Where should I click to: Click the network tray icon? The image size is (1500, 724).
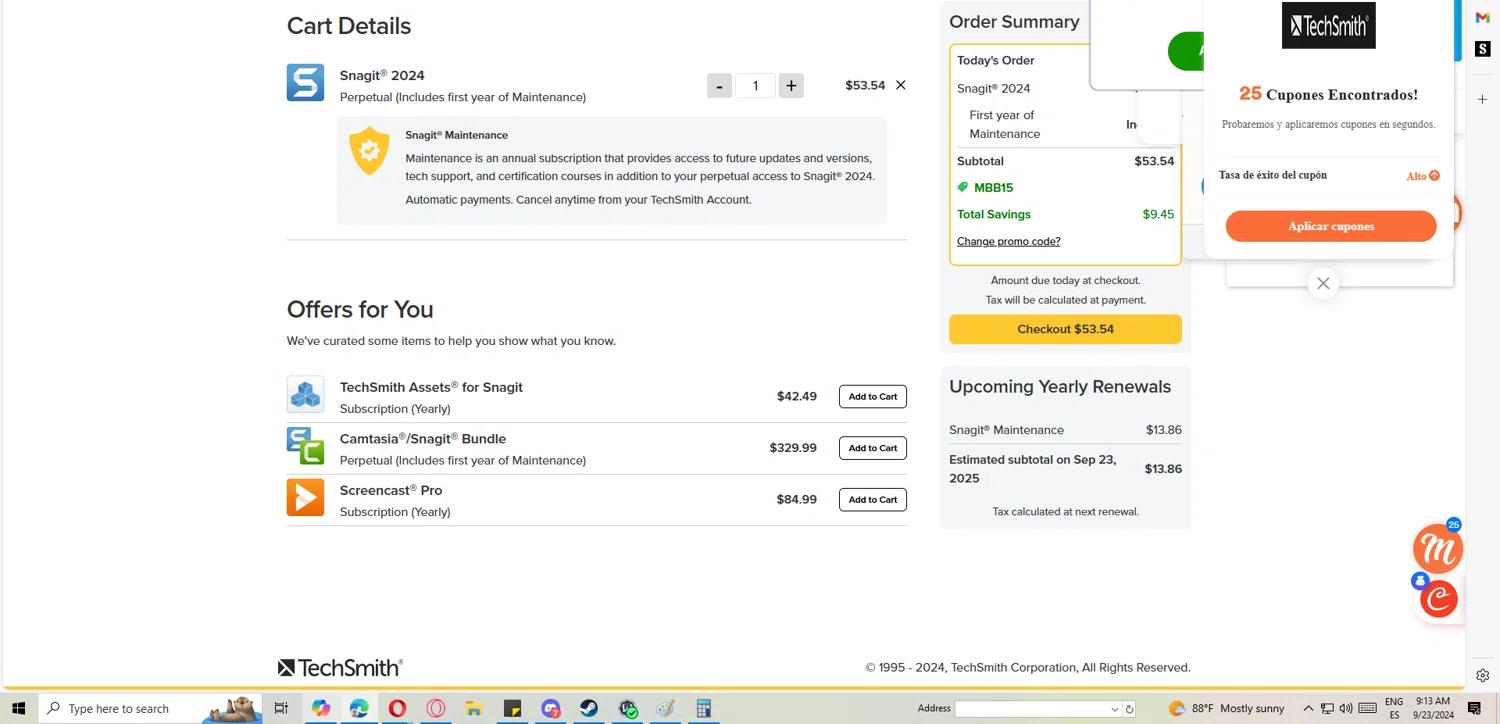(x=1327, y=708)
